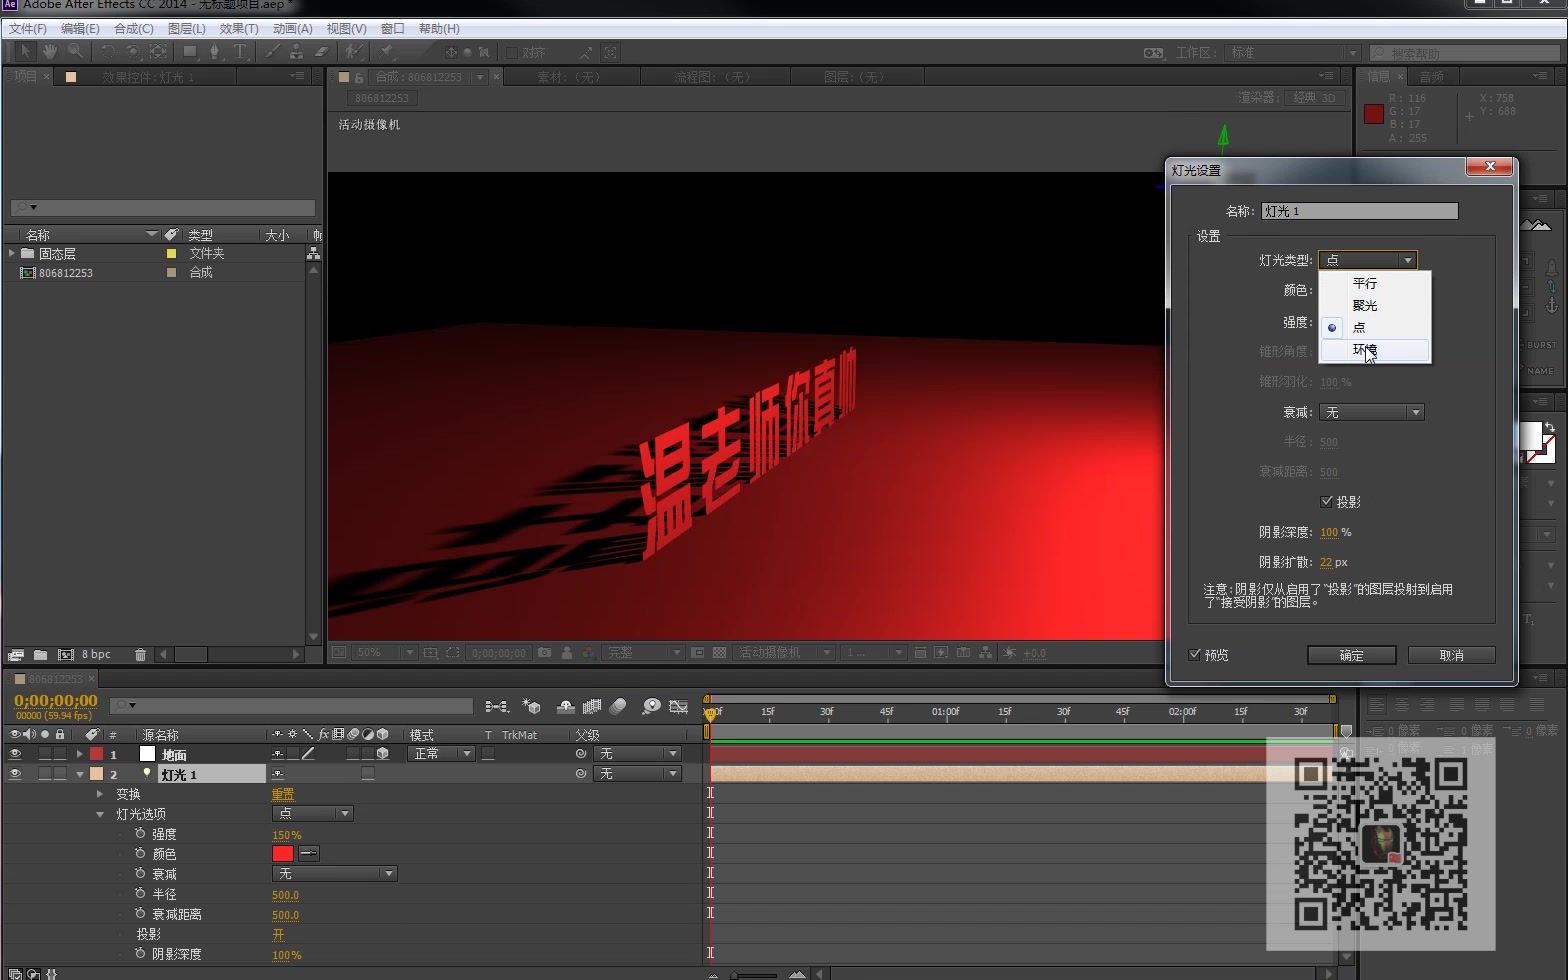
Task: Click the red 颜色 swatch in the timeline
Action: tap(283, 853)
